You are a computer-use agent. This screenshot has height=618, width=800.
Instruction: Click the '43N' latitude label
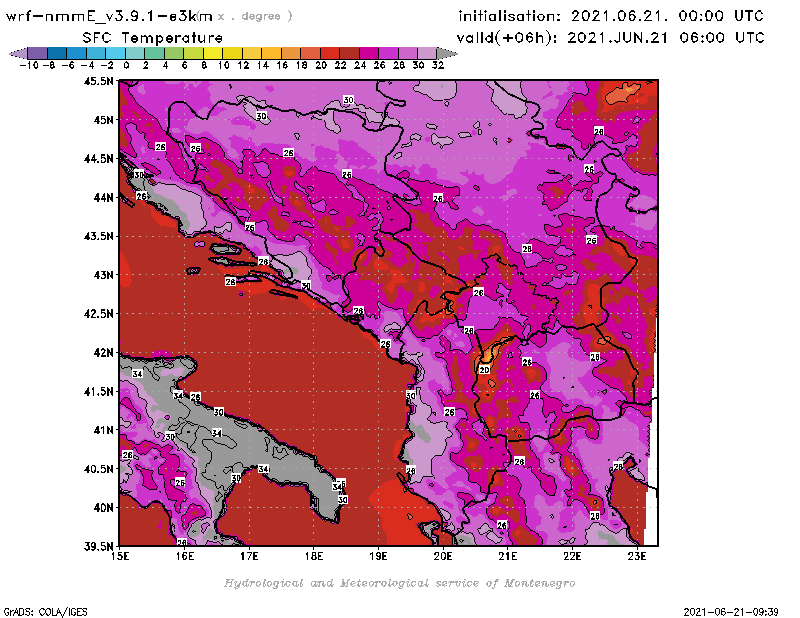(x=104, y=275)
